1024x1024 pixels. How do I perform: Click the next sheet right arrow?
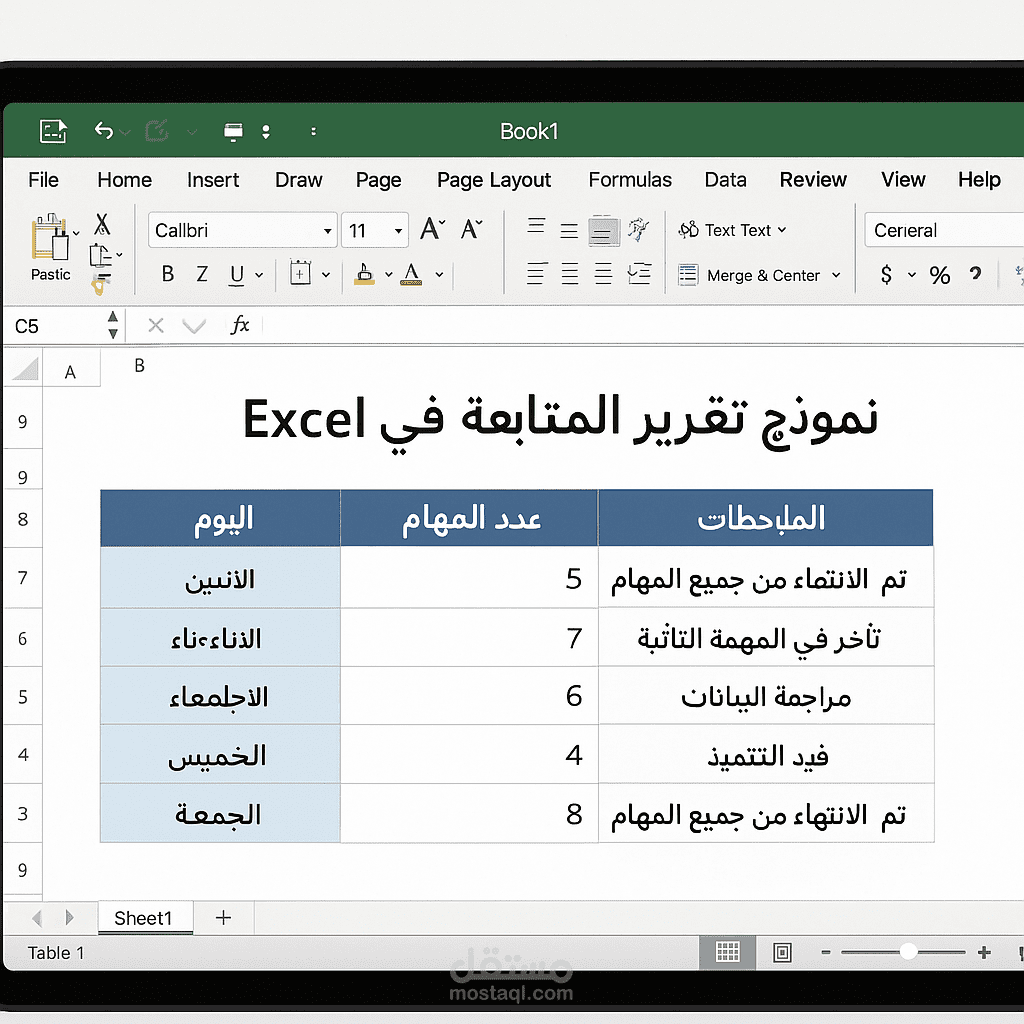point(69,918)
